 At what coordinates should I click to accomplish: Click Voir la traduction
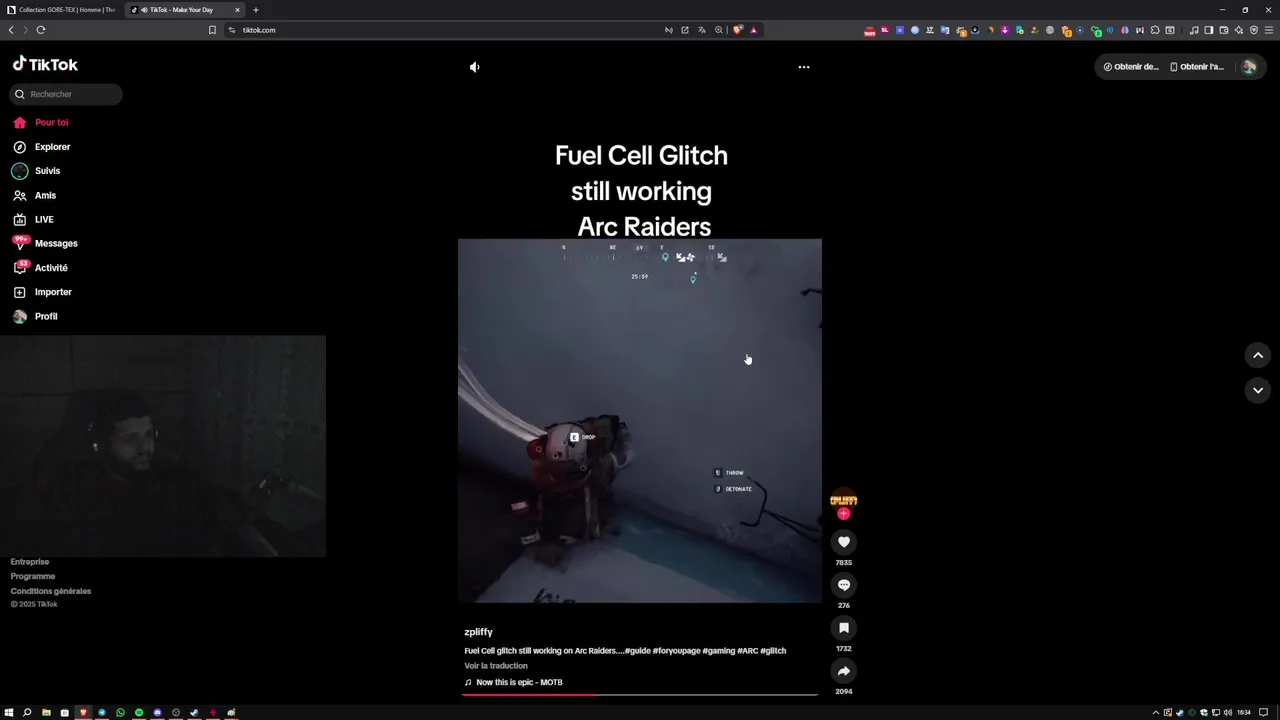(x=496, y=666)
